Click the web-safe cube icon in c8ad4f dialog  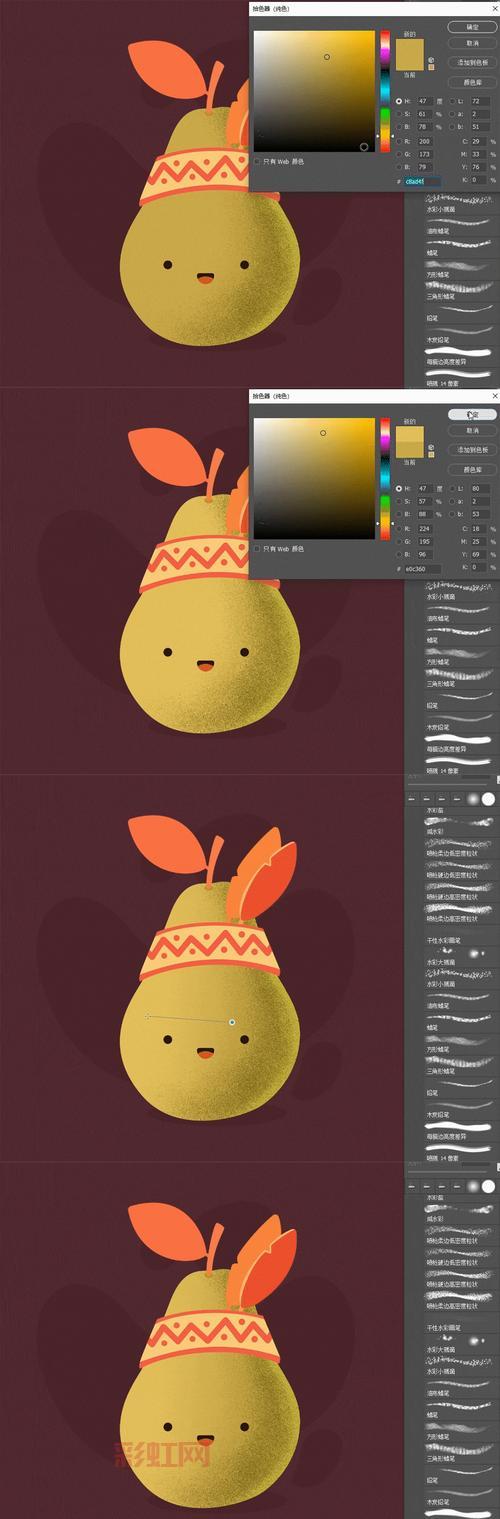point(431,60)
